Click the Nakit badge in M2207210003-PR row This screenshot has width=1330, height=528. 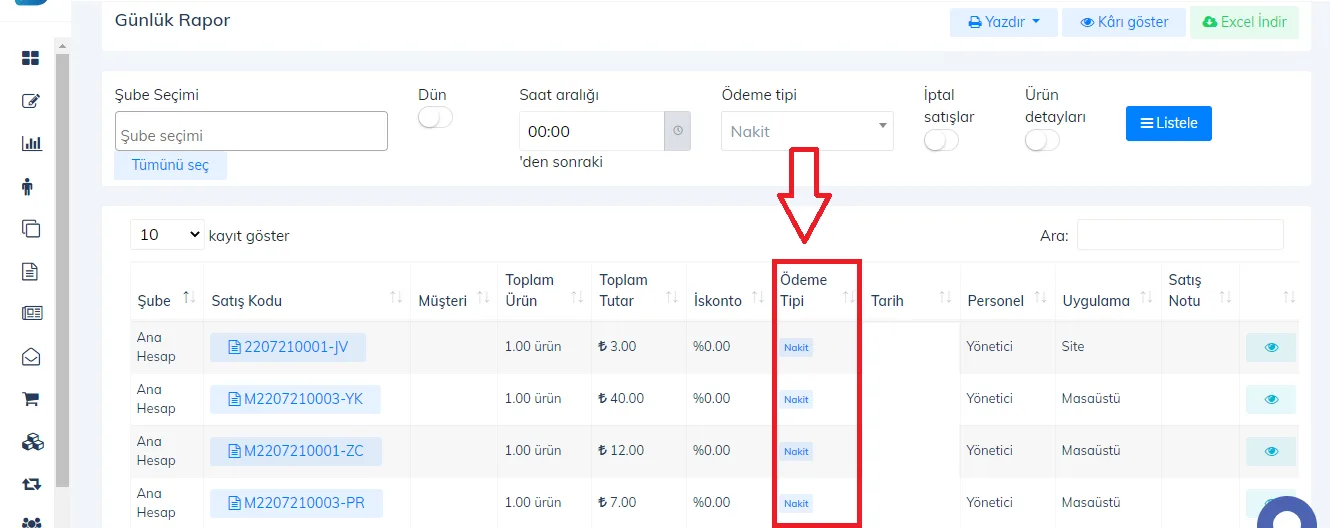(x=797, y=503)
